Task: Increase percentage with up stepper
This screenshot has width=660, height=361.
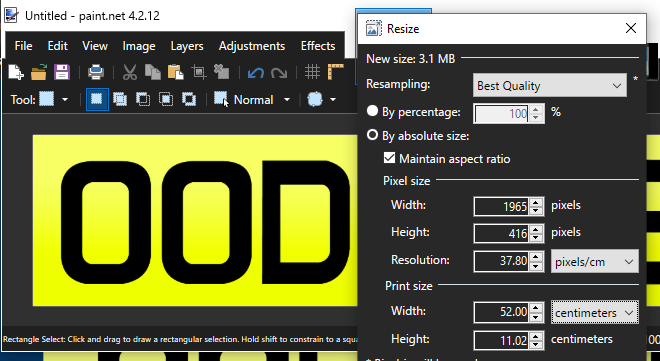Action: (x=535, y=109)
